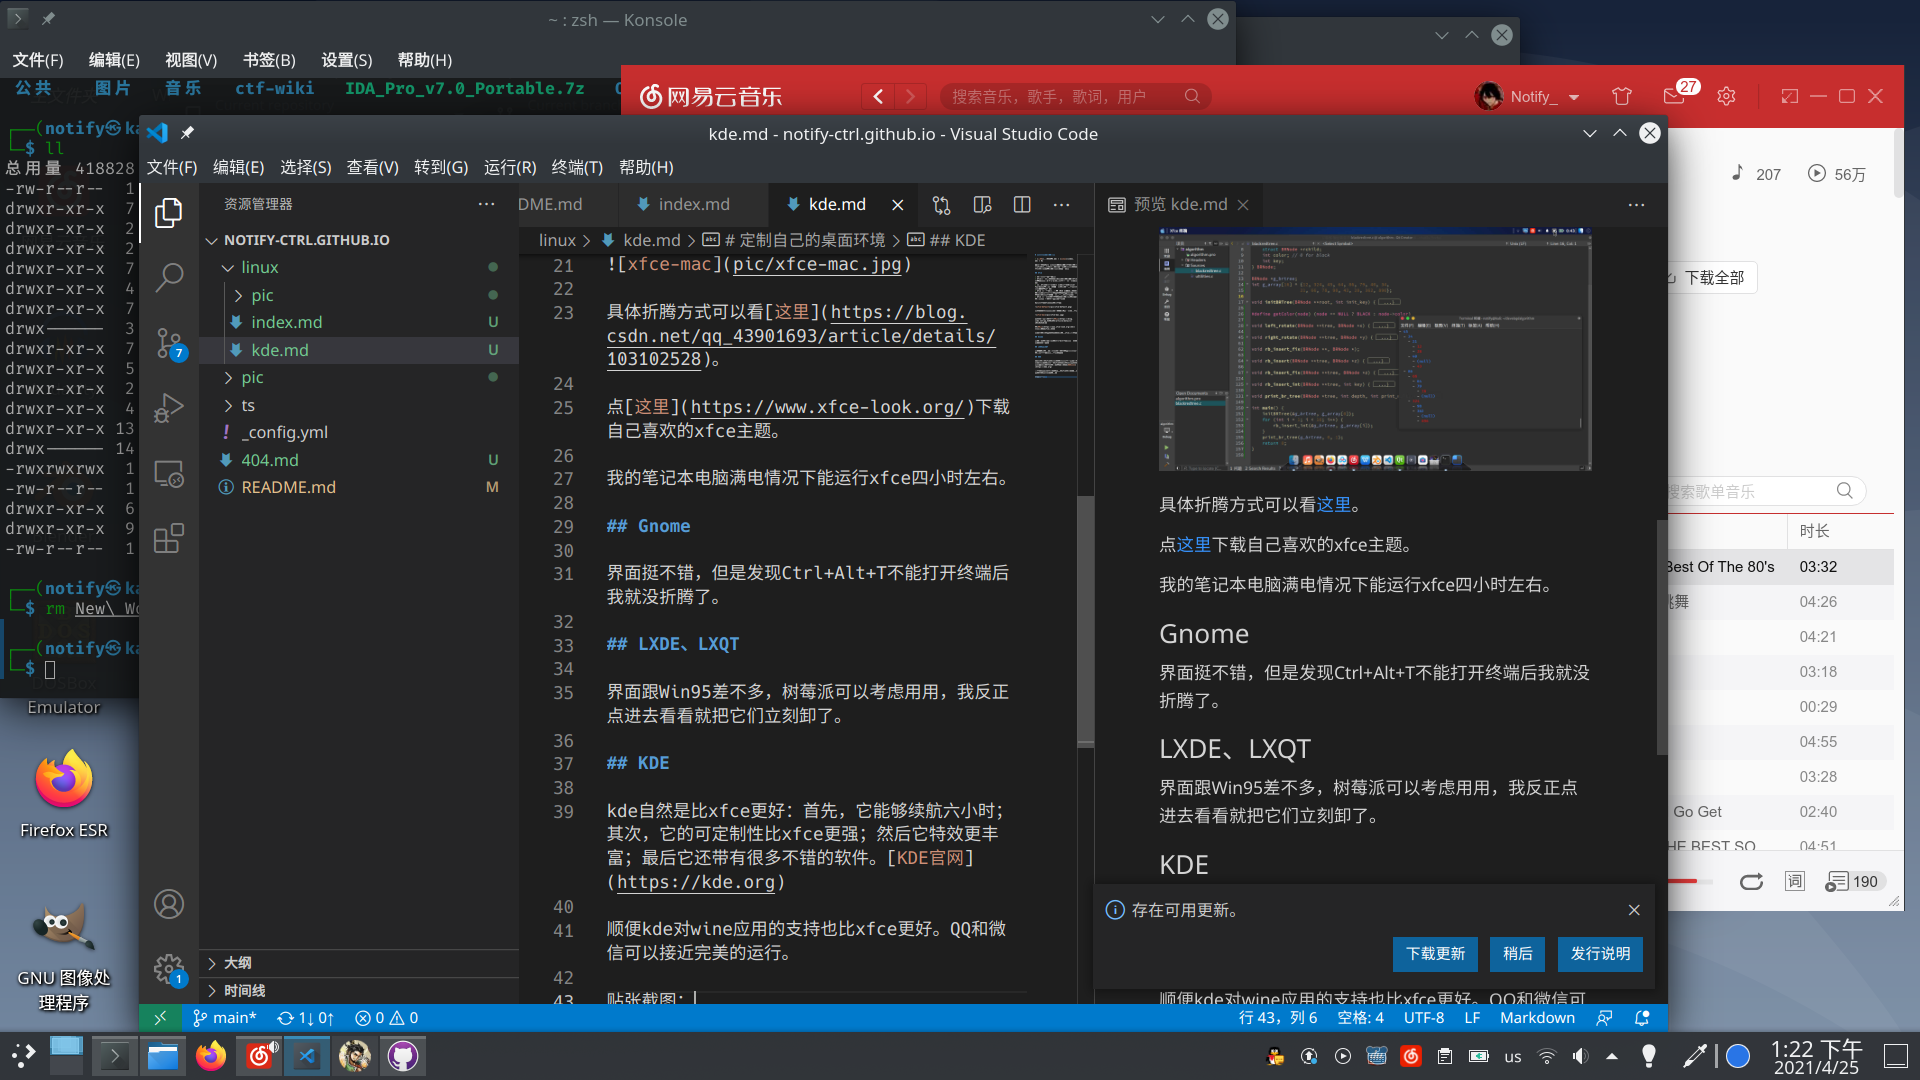Open Search view in VS Code activity bar

pos(169,277)
